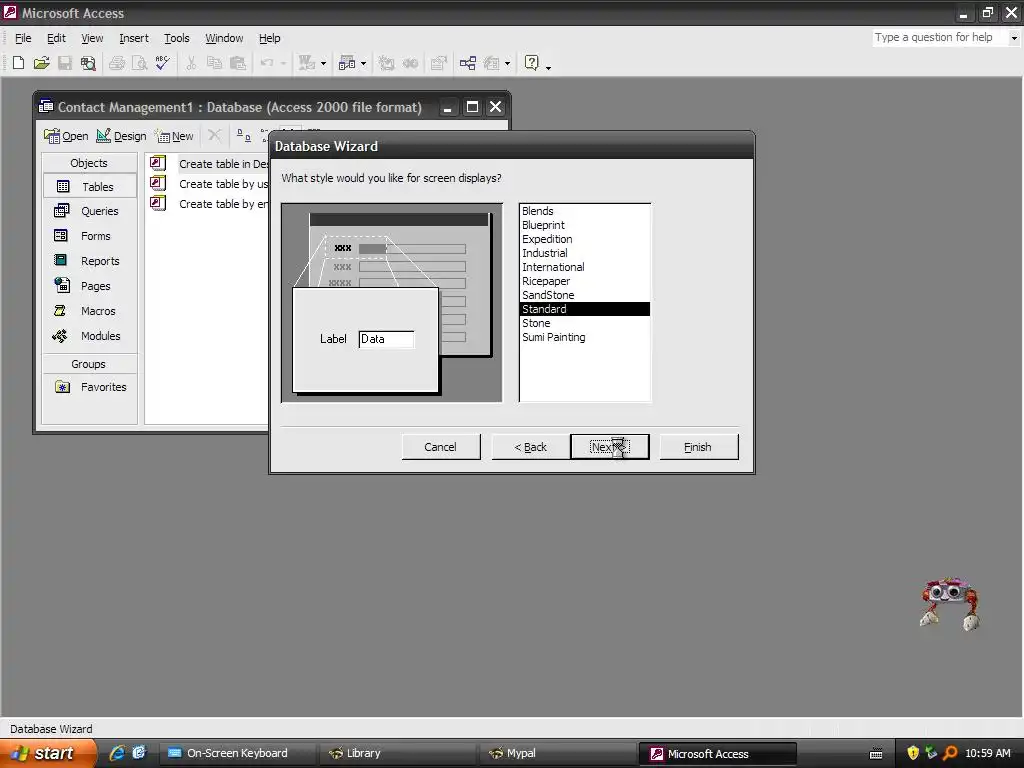The width and height of the screenshot is (1024, 768).
Task: Click the OfficeLinks Word icon
Action: [x=306, y=63]
